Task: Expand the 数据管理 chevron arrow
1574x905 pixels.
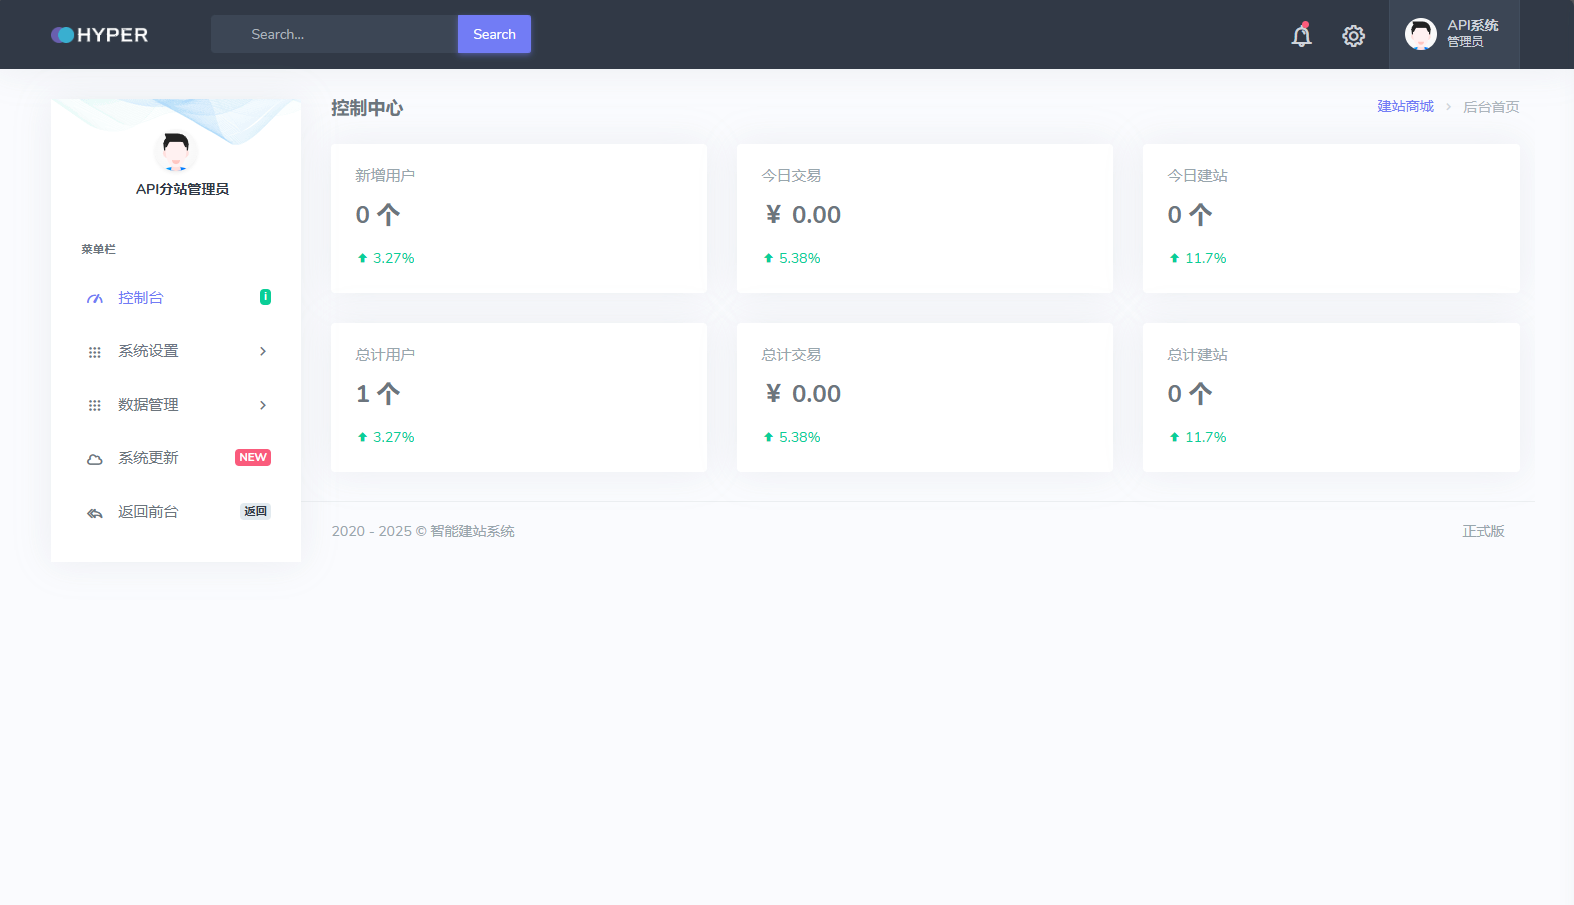Action: [x=263, y=405]
